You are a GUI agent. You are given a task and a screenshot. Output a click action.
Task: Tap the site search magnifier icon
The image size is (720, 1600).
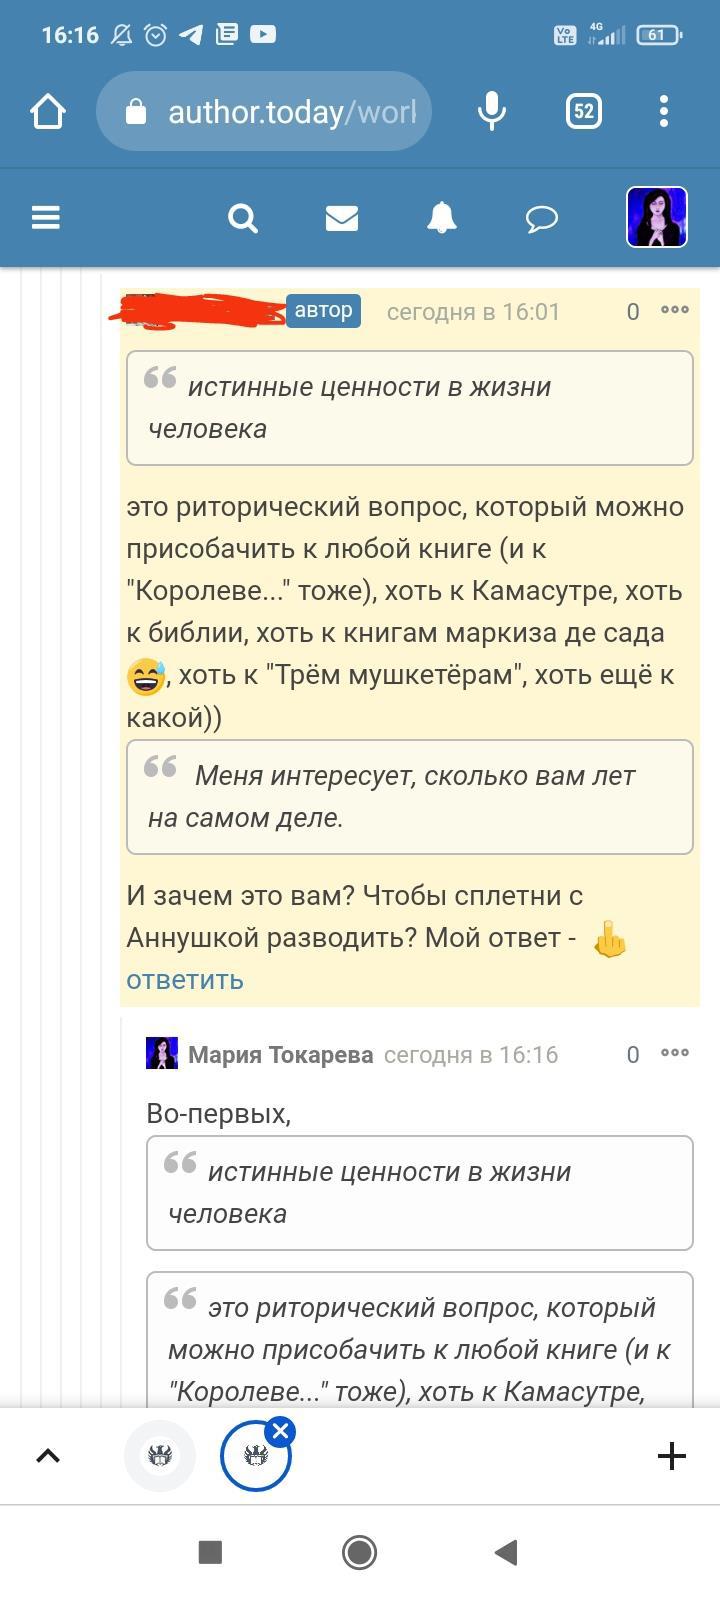pyautogui.click(x=243, y=217)
